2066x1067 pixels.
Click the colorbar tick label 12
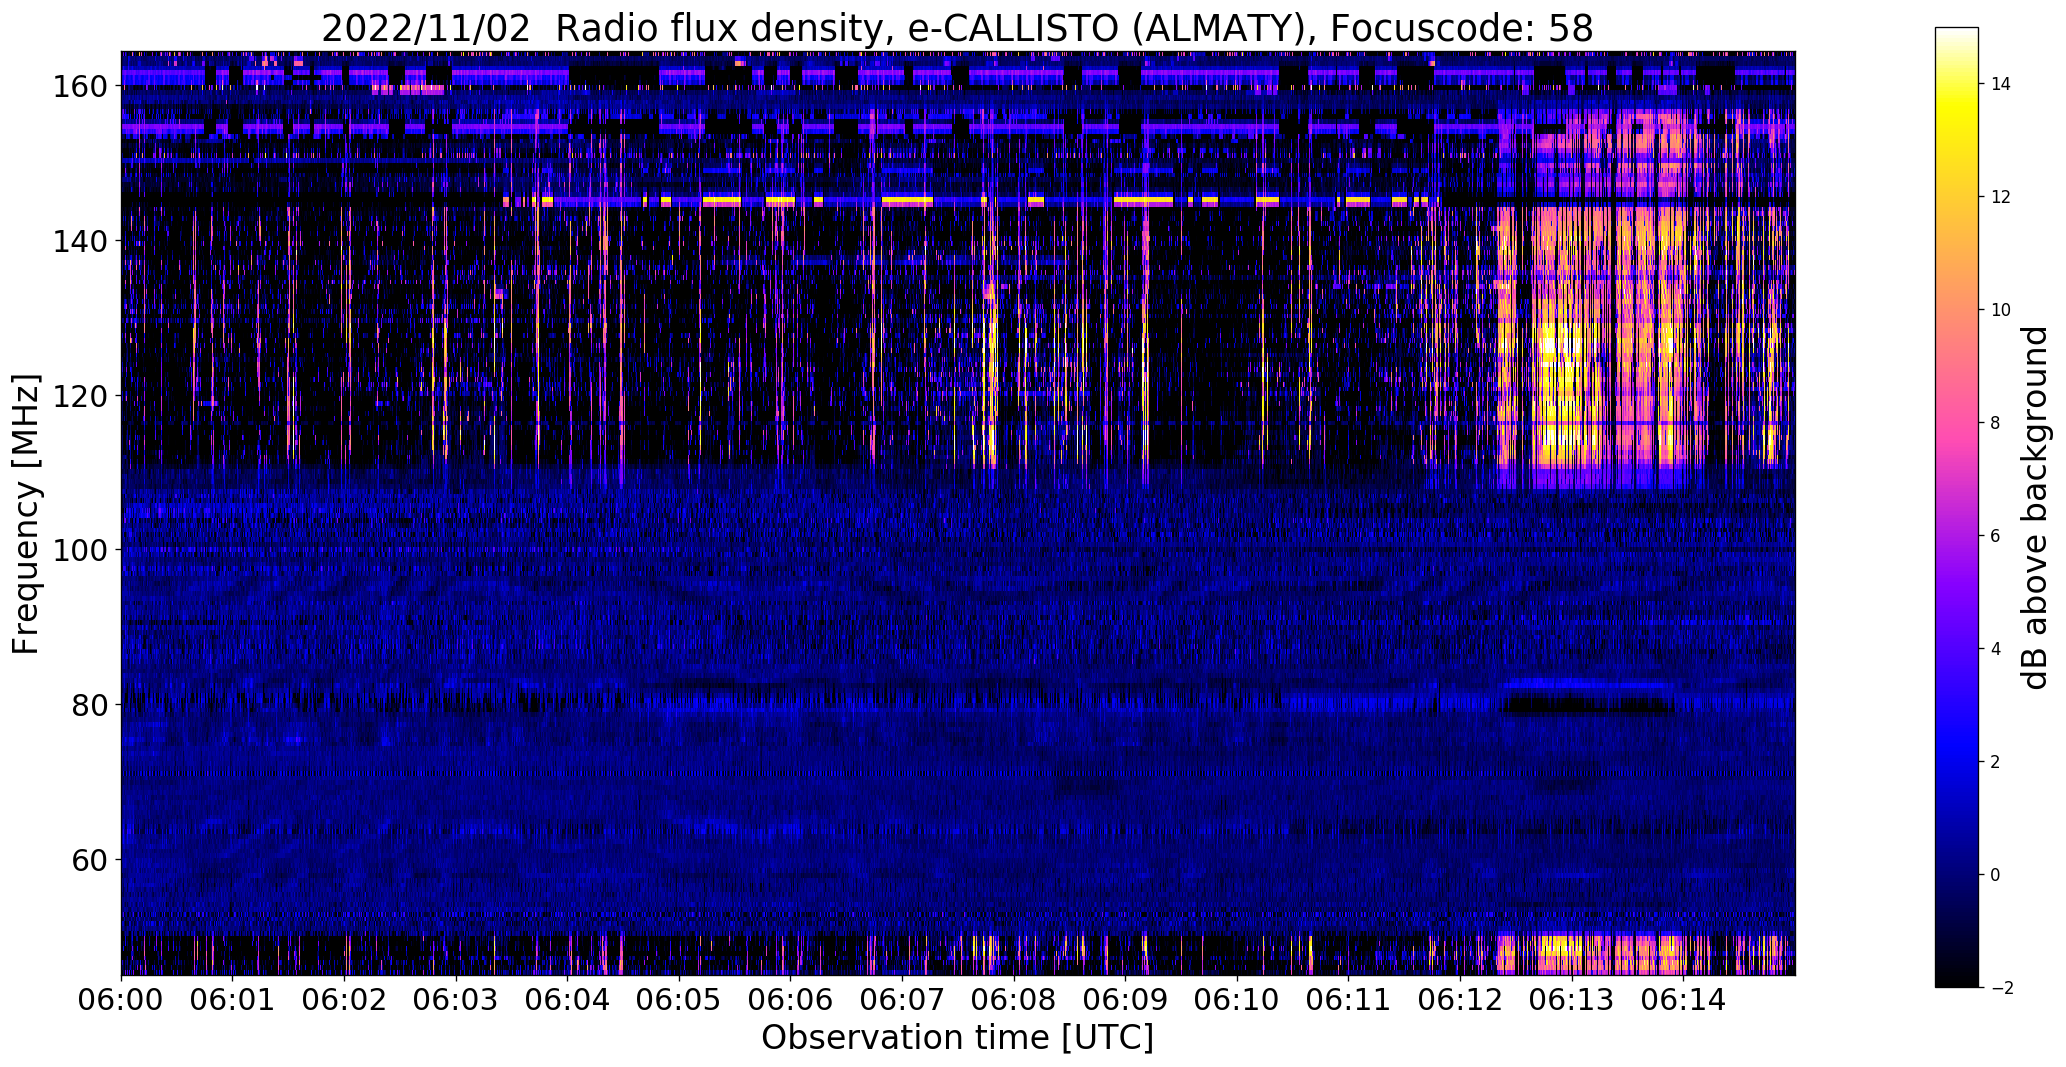(x=2001, y=197)
